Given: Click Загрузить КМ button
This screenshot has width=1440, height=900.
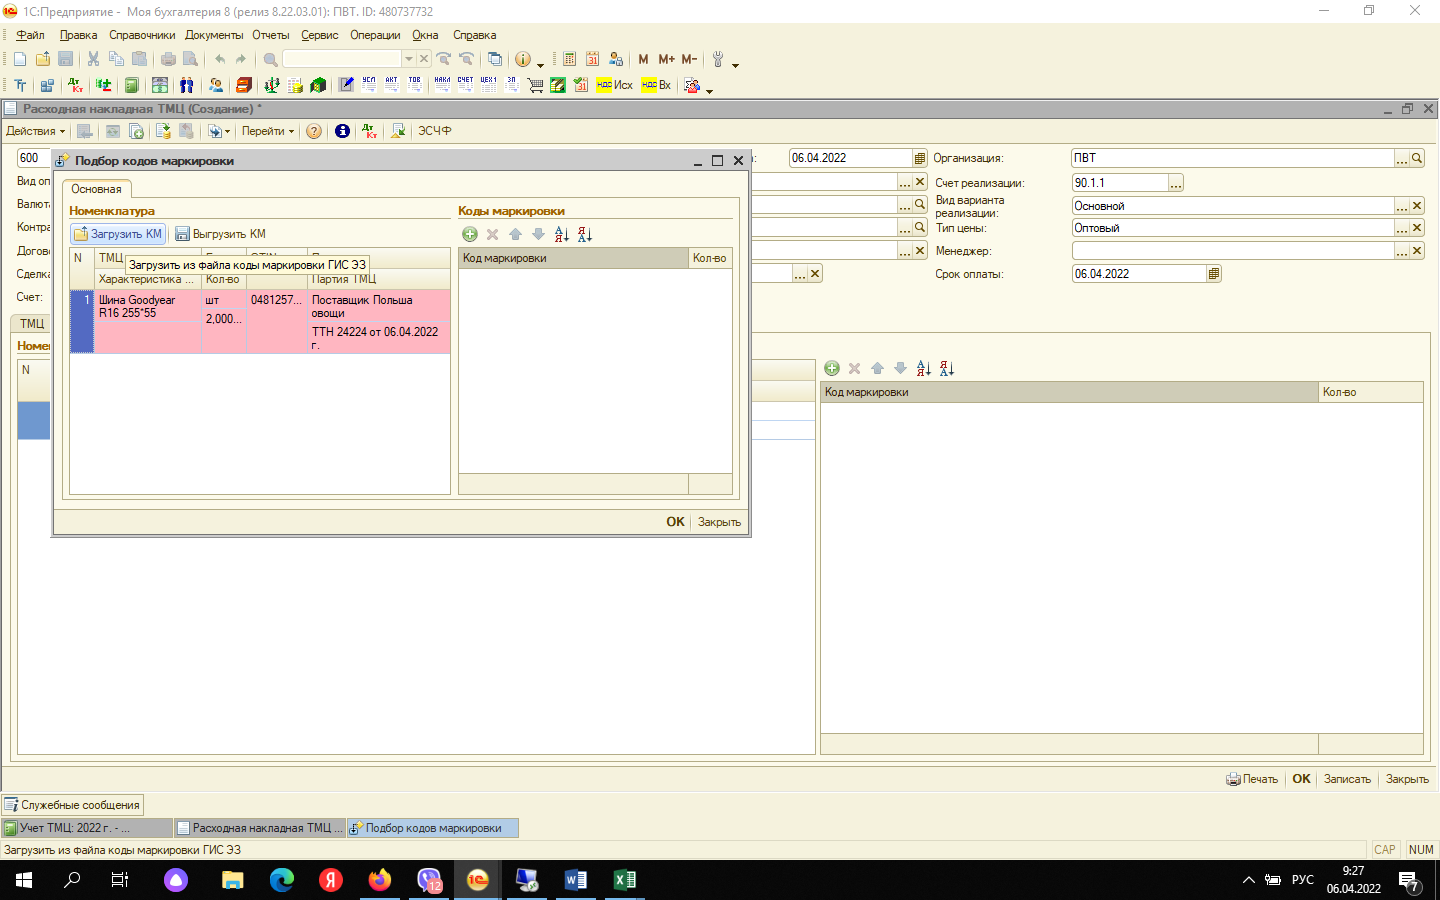Looking at the screenshot, I should click(x=118, y=234).
